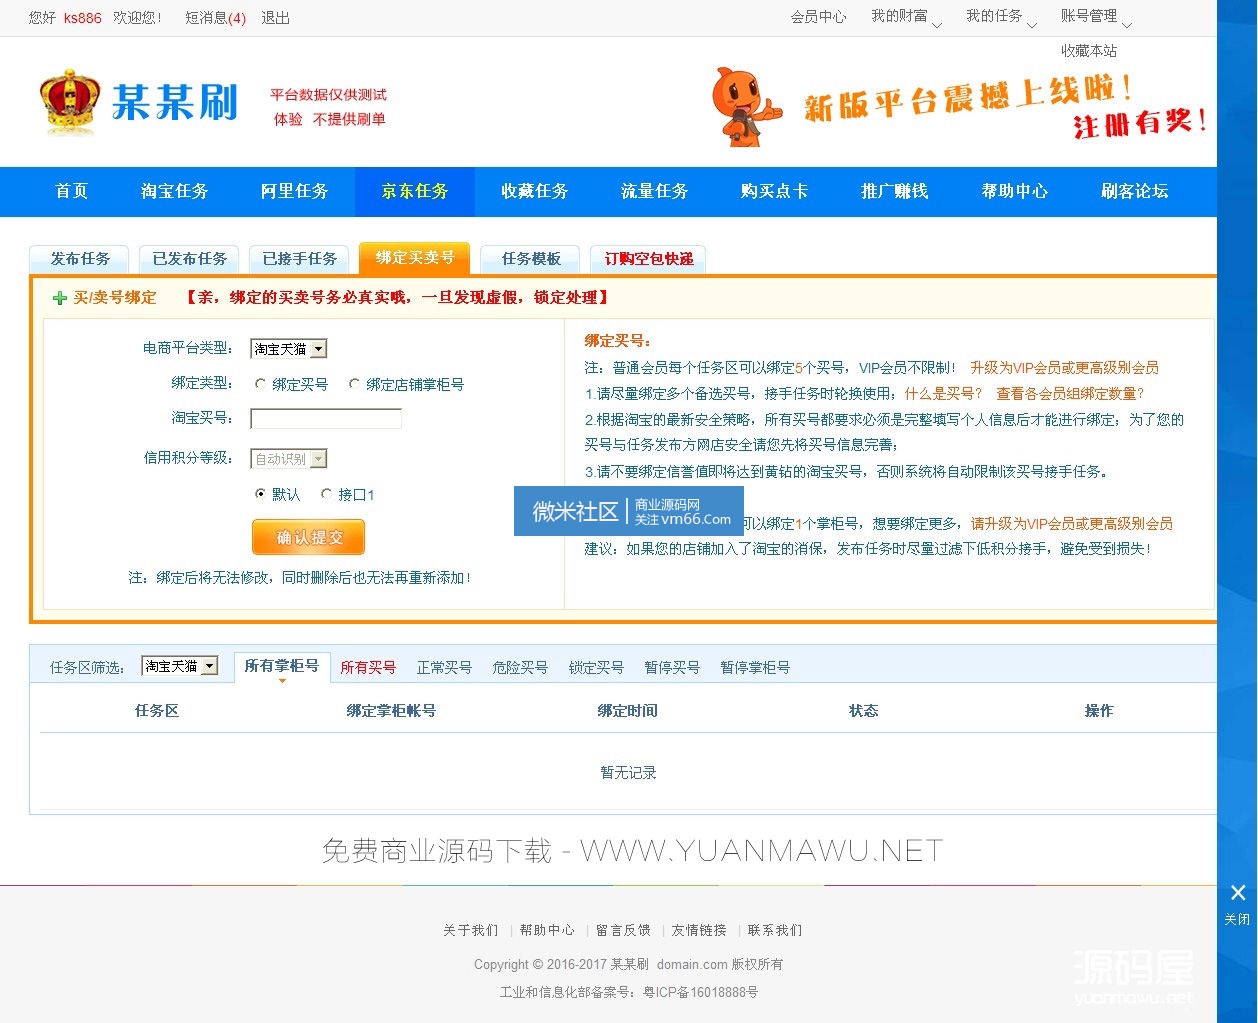Show the 所有买号 filter tab
Screen dimensions: 1258x1023
point(368,667)
